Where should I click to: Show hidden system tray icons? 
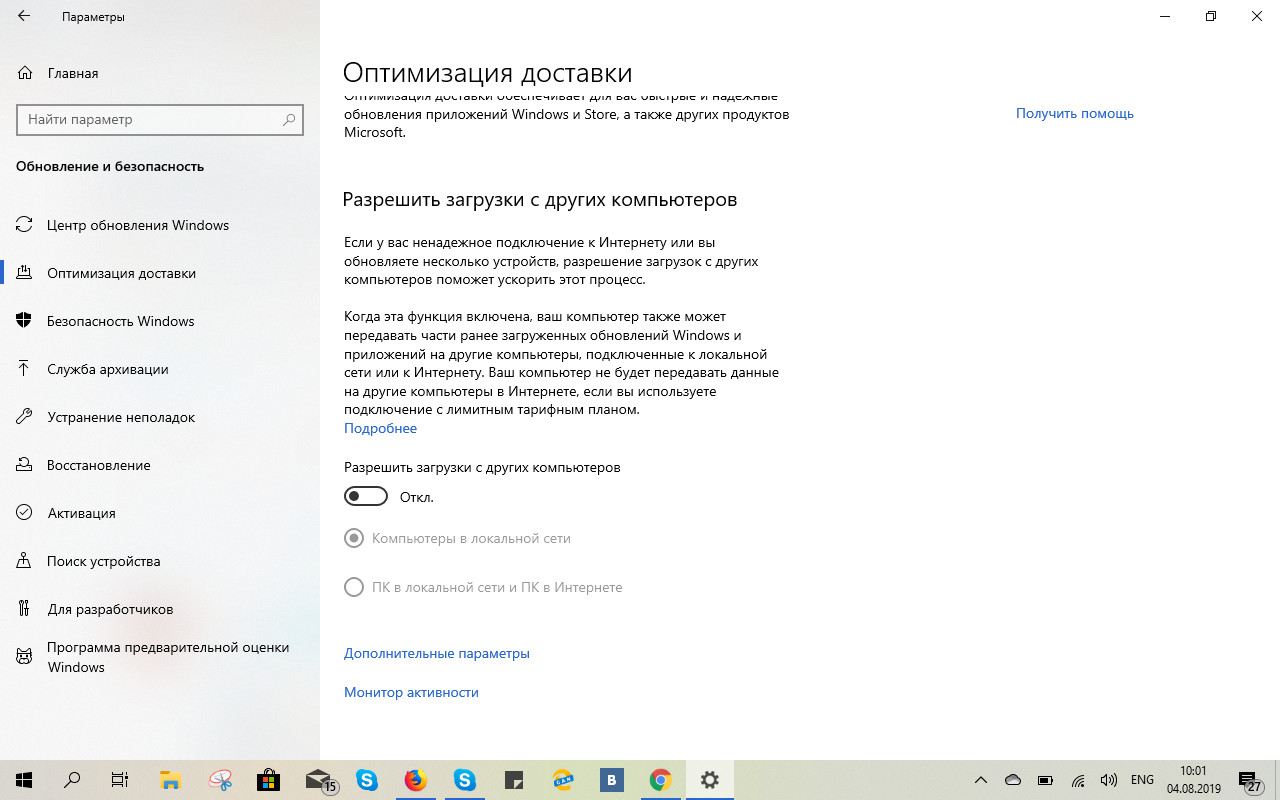981,780
